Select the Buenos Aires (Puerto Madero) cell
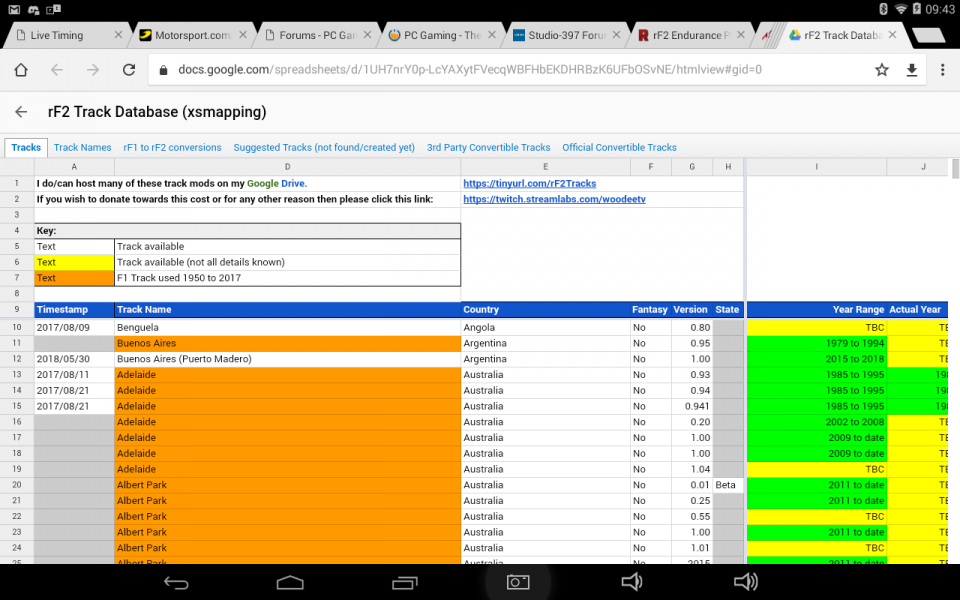Screen dimensions: 960x600 (x=287, y=359)
